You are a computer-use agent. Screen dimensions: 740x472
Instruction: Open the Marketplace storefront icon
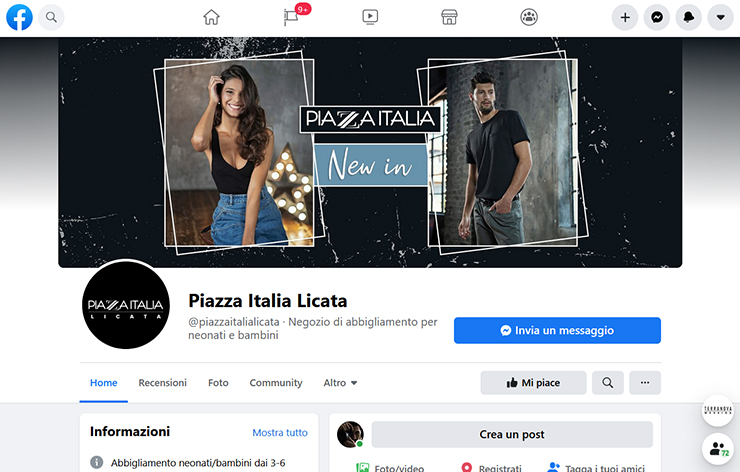(x=449, y=17)
